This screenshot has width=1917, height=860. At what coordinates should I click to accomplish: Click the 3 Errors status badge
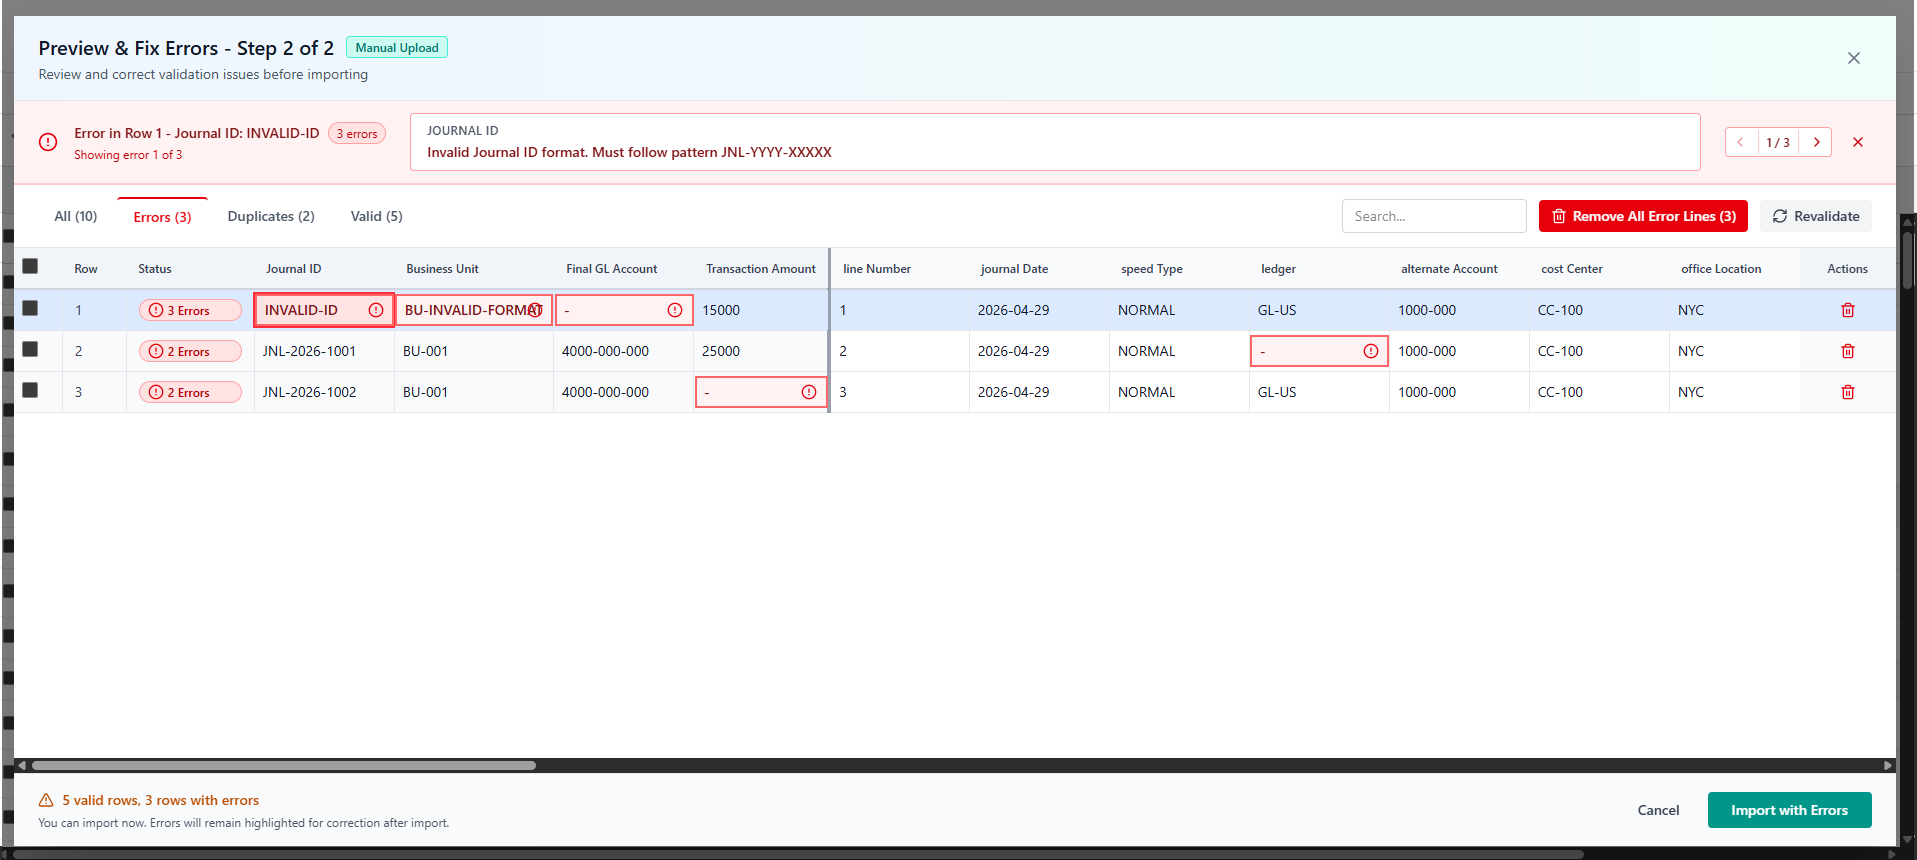190,310
